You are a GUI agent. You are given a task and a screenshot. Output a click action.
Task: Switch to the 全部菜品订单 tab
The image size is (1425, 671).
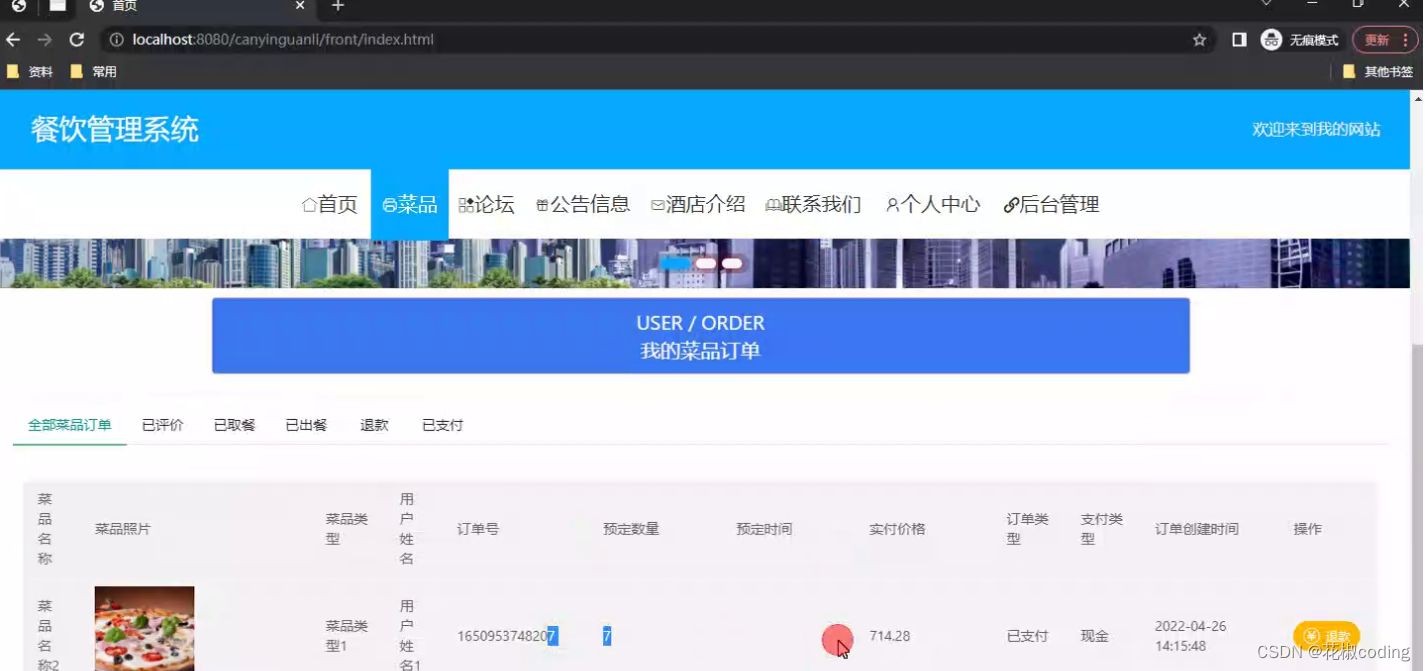coord(70,425)
